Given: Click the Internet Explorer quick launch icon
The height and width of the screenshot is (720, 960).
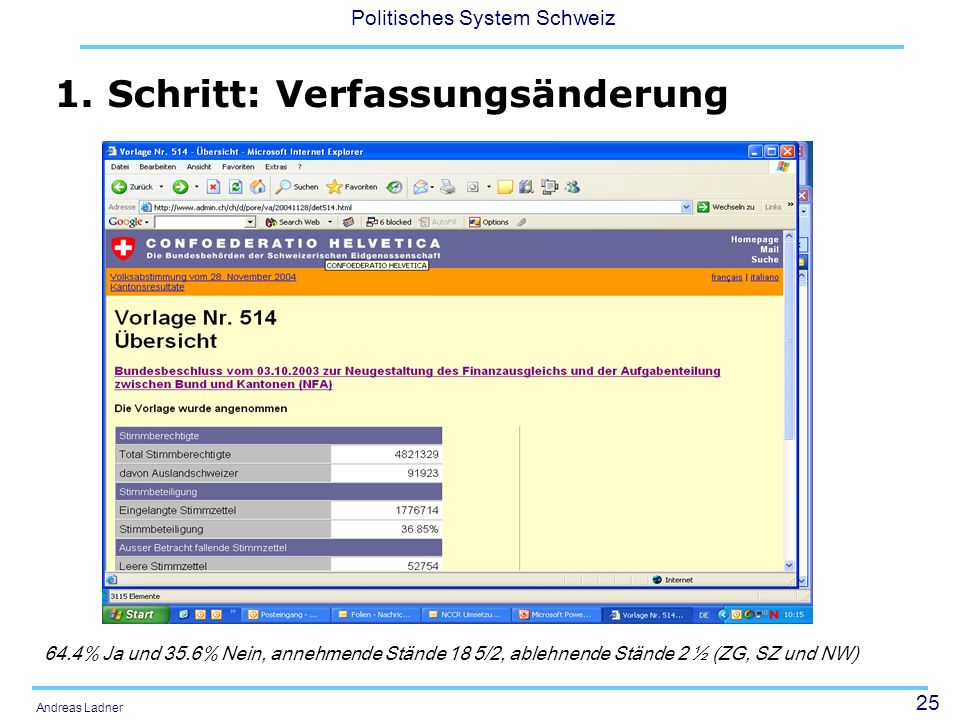Looking at the screenshot, I should point(184,615).
